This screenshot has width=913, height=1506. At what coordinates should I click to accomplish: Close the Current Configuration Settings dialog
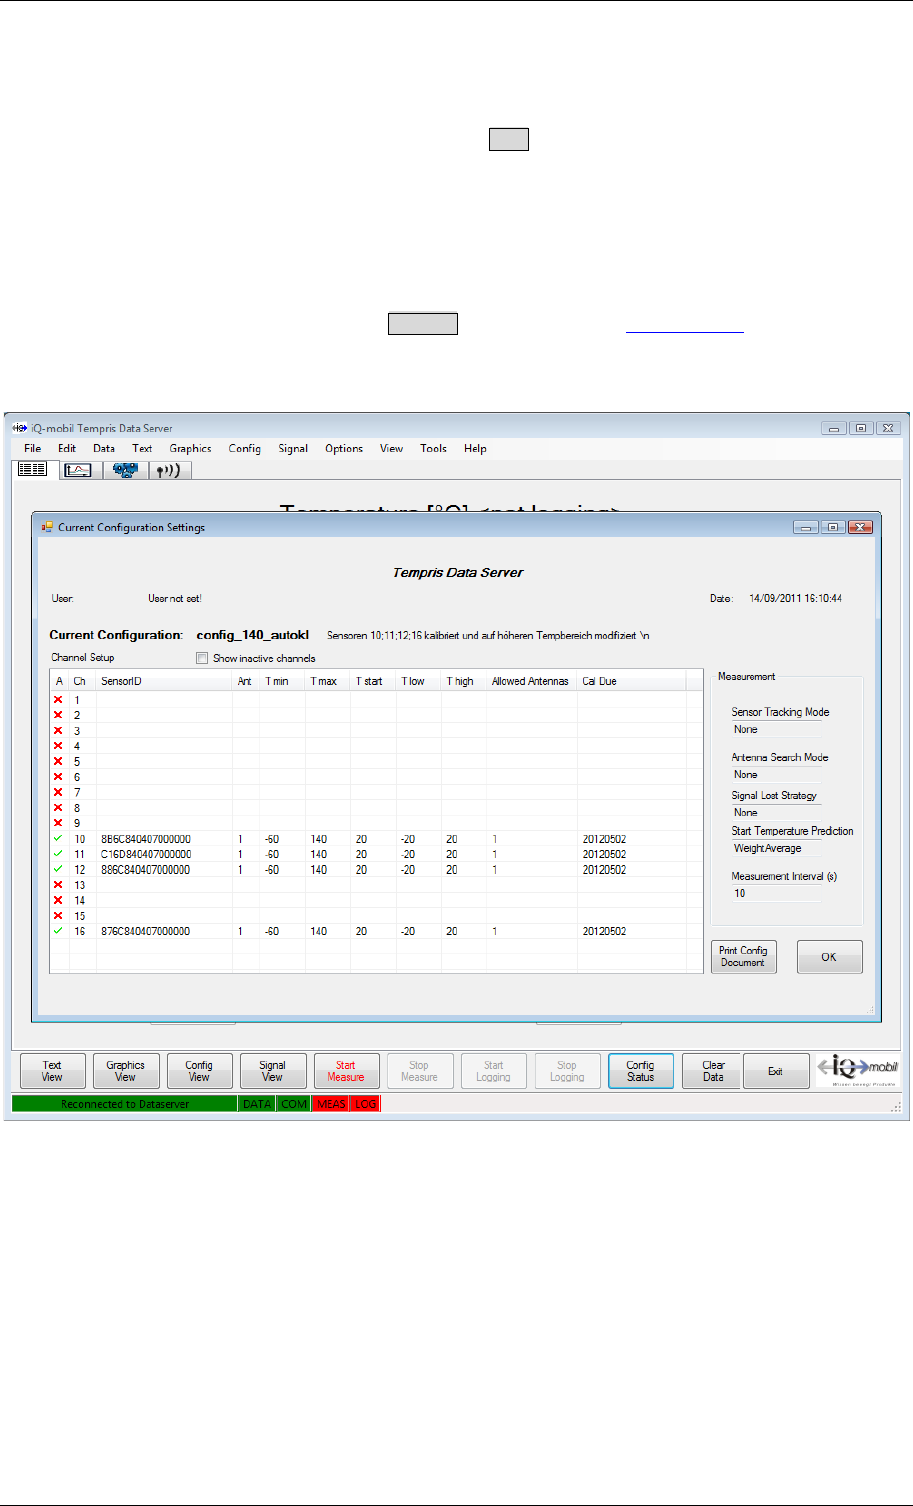click(x=860, y=527)
